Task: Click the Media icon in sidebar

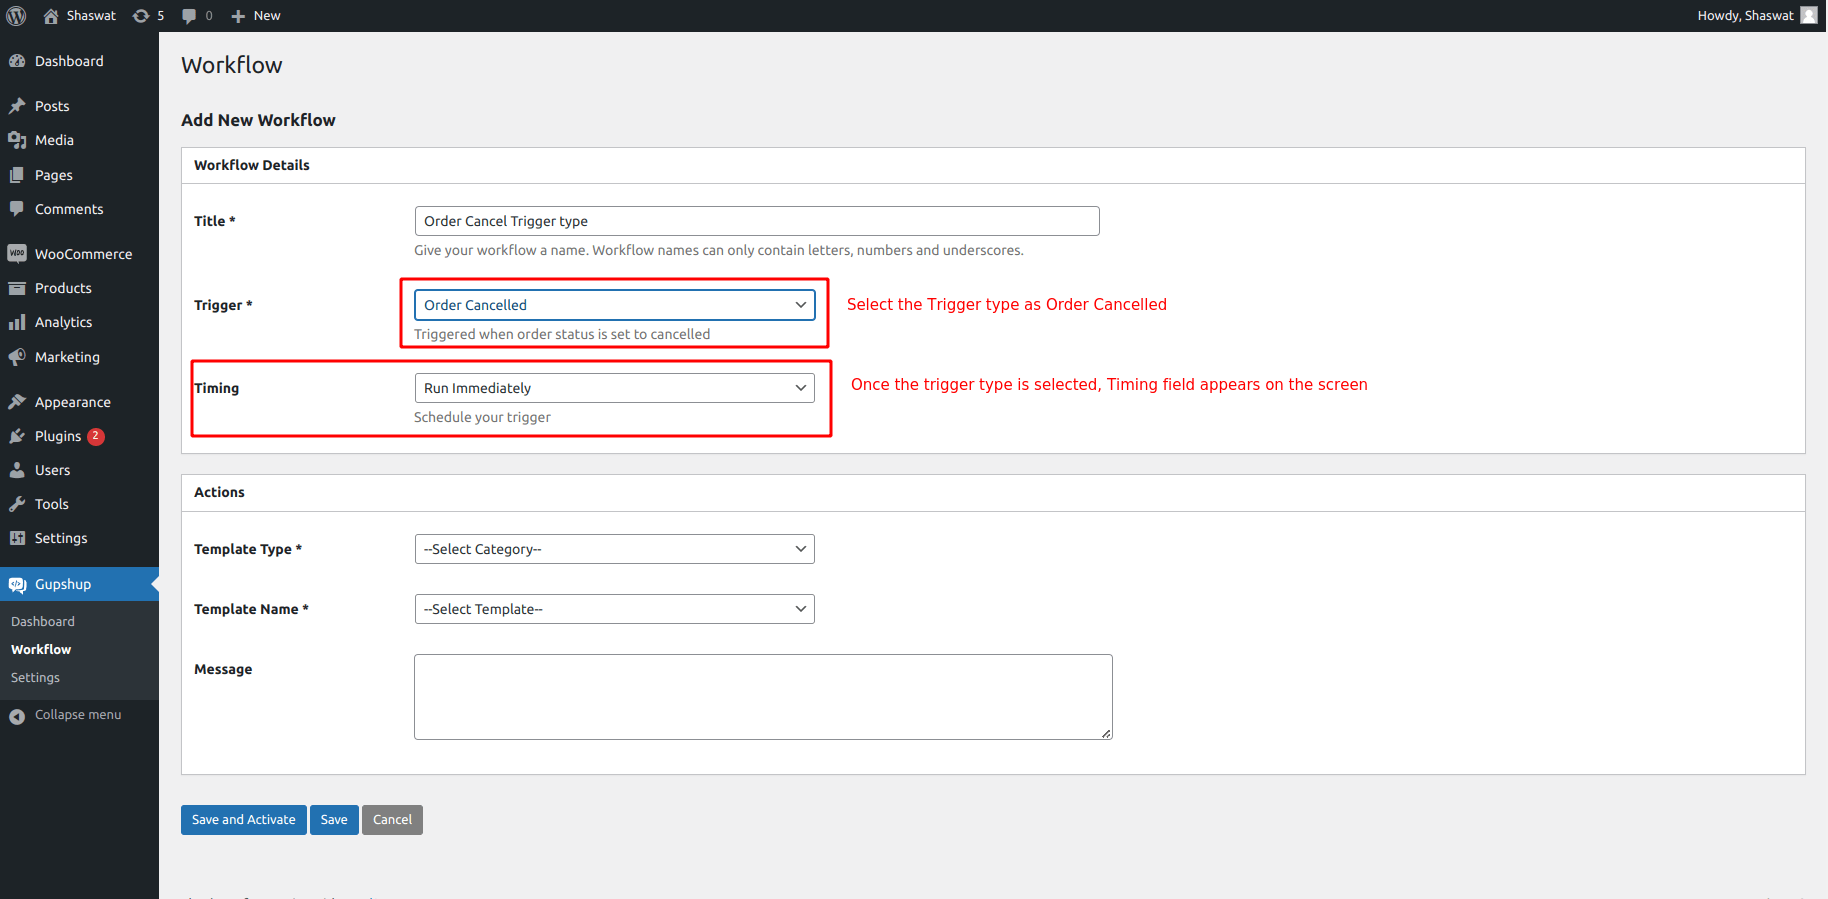Action: pyautogui.click(x=17, y=140)
